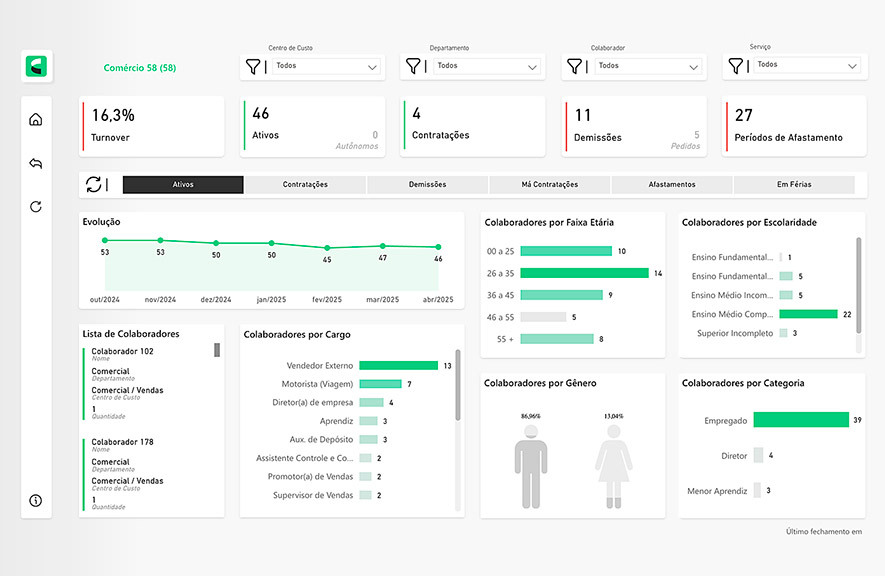Select the Demissões tab
The width and height of the screenshot is (885, 576).
(x=427, y=185)
